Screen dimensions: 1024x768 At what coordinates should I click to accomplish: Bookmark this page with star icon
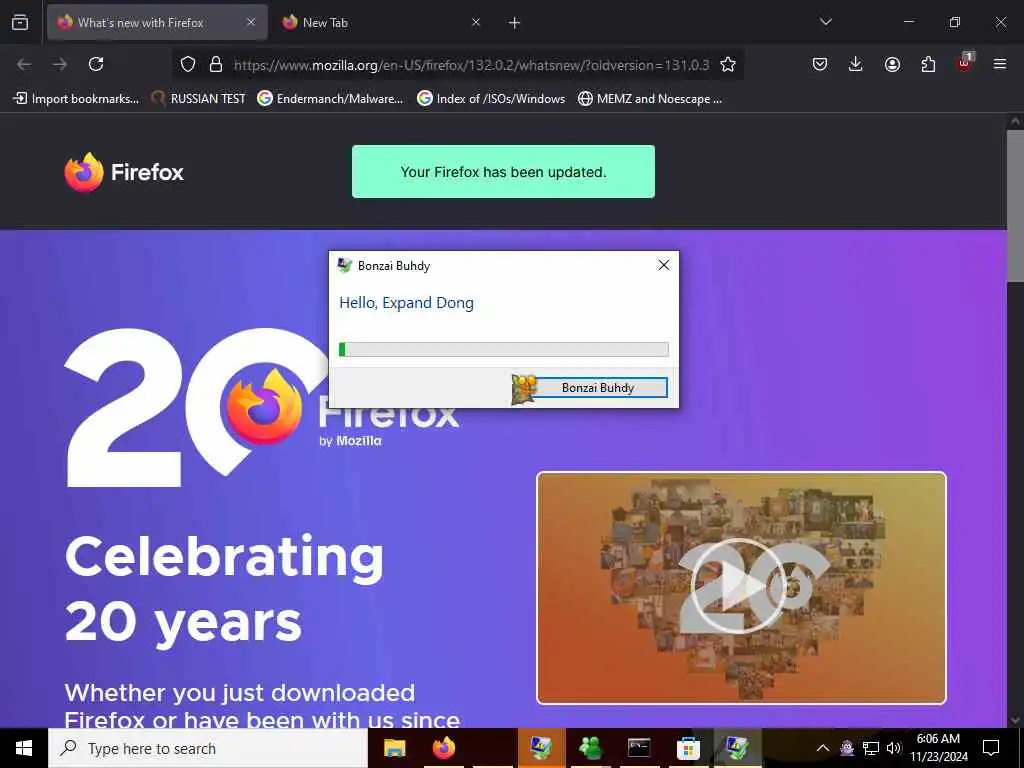click(x=728, y=64)
